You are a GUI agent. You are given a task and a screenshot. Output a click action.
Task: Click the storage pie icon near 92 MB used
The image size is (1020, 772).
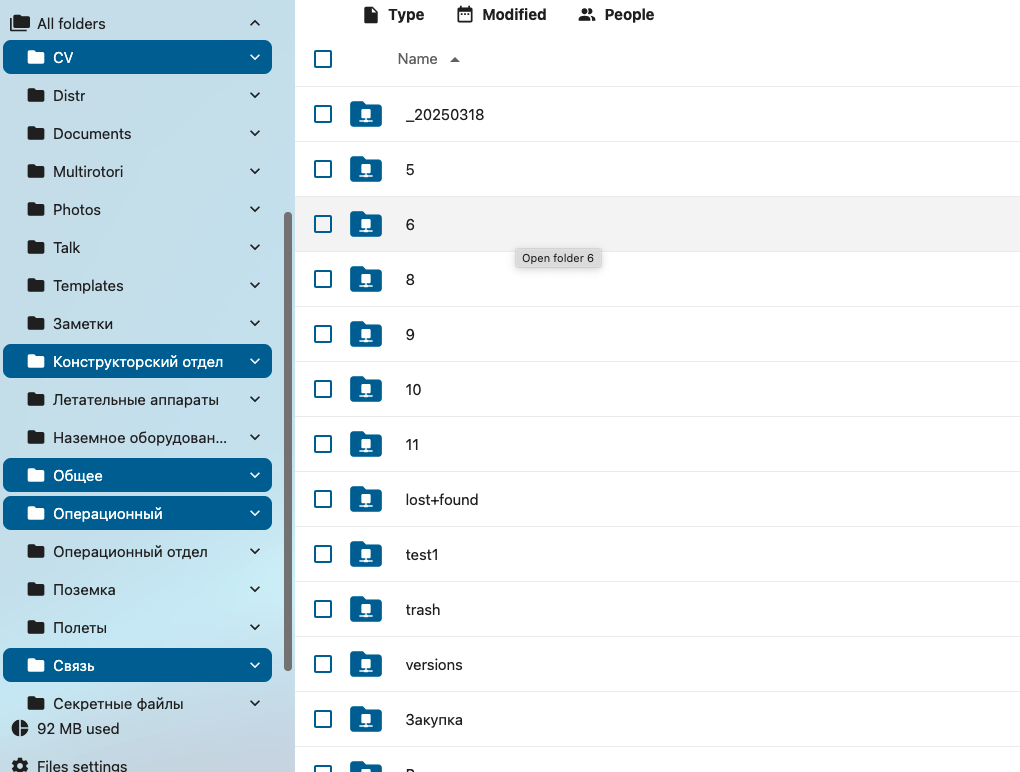20,728
